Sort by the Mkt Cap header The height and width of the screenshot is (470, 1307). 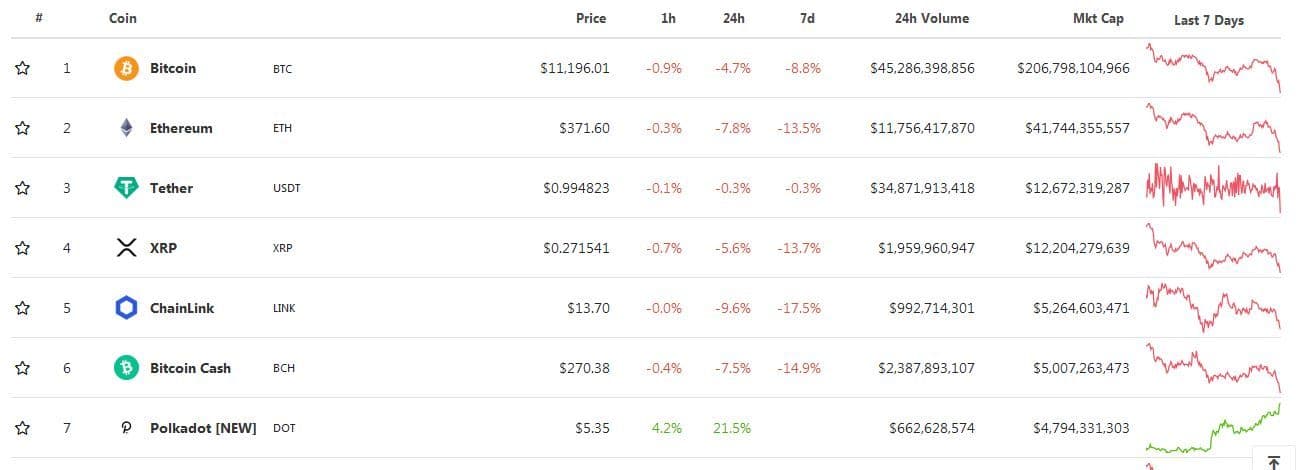(x=1101, y=18)
